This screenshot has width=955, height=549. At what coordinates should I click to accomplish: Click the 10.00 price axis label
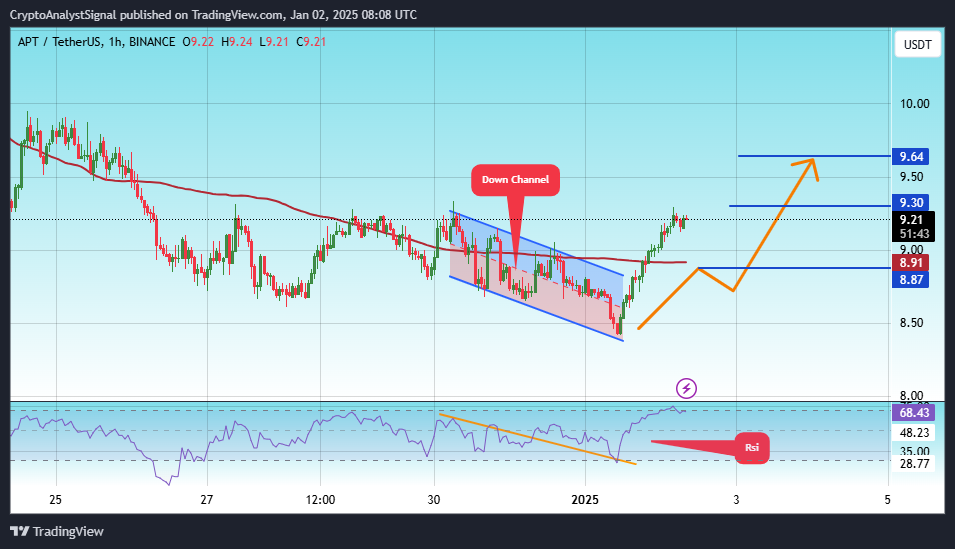click(x=915, y=104)
